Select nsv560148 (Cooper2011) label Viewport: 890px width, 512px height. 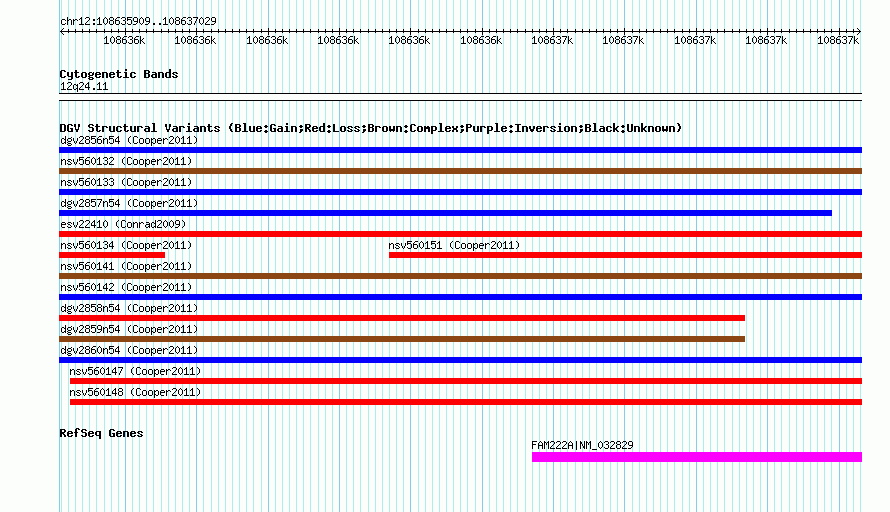(x=135, y=392)
